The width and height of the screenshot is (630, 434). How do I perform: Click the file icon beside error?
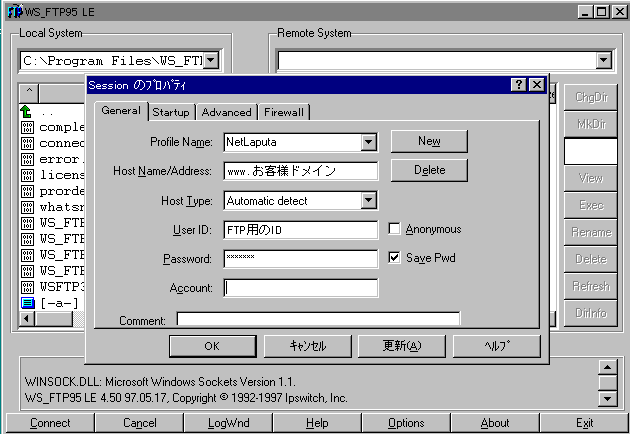click(x=27, y=160)
